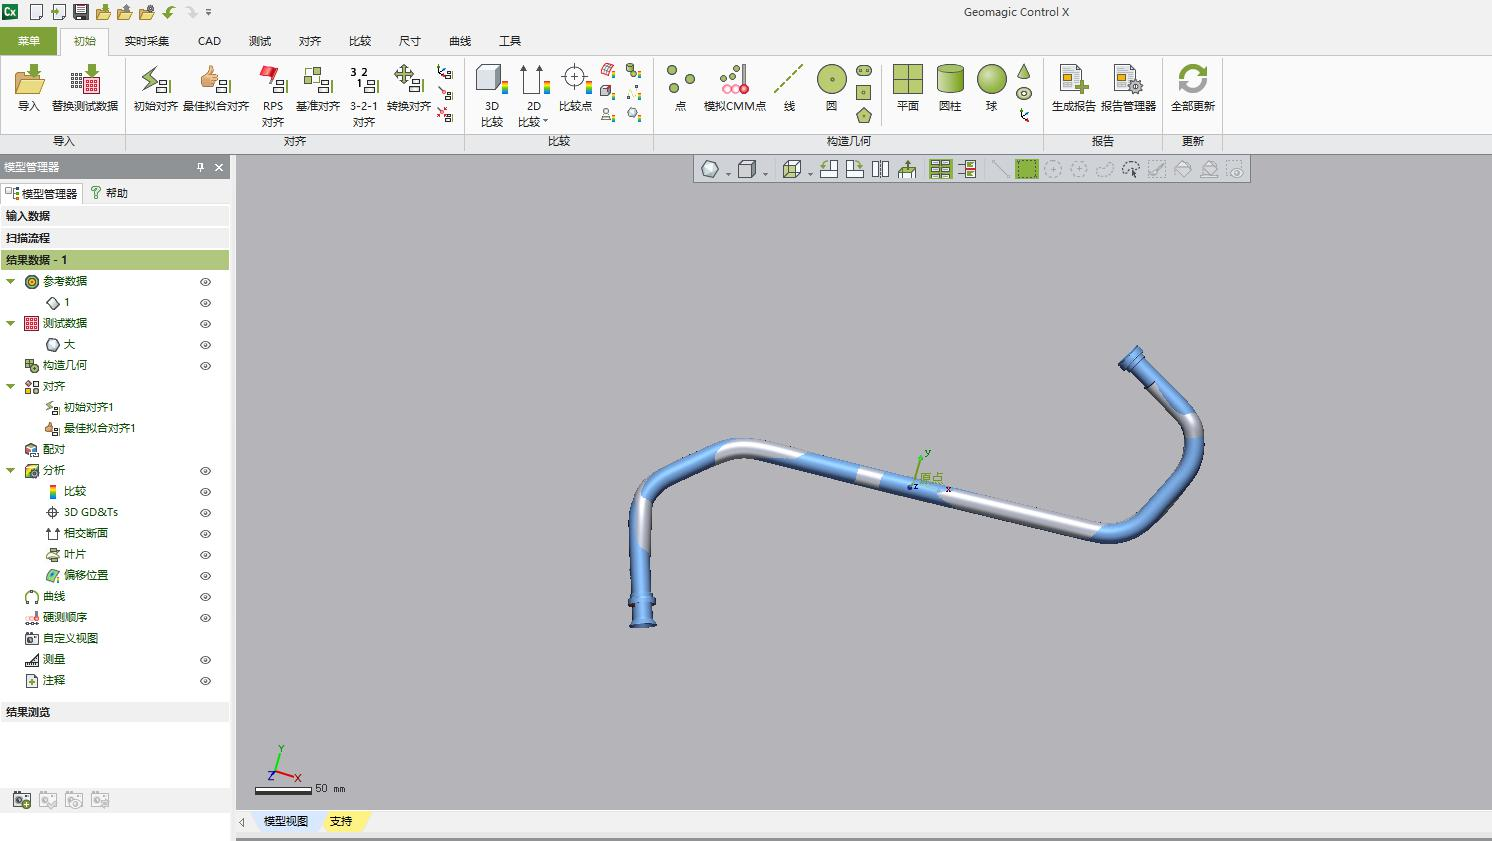The height and width of the screenshot is (841, 1492).
Task: Open the quick access toolbar customize dropdown
Action: click(x=209, y=12)
